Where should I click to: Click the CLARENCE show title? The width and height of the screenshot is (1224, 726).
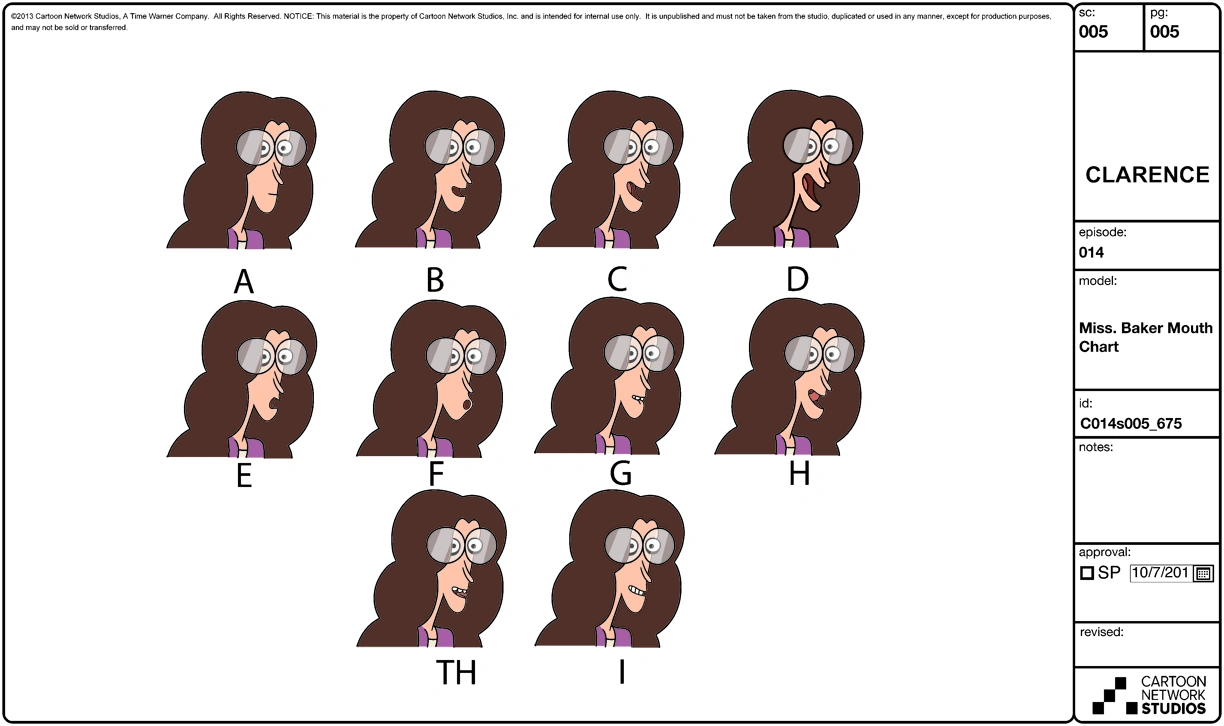click(1147, 175)
